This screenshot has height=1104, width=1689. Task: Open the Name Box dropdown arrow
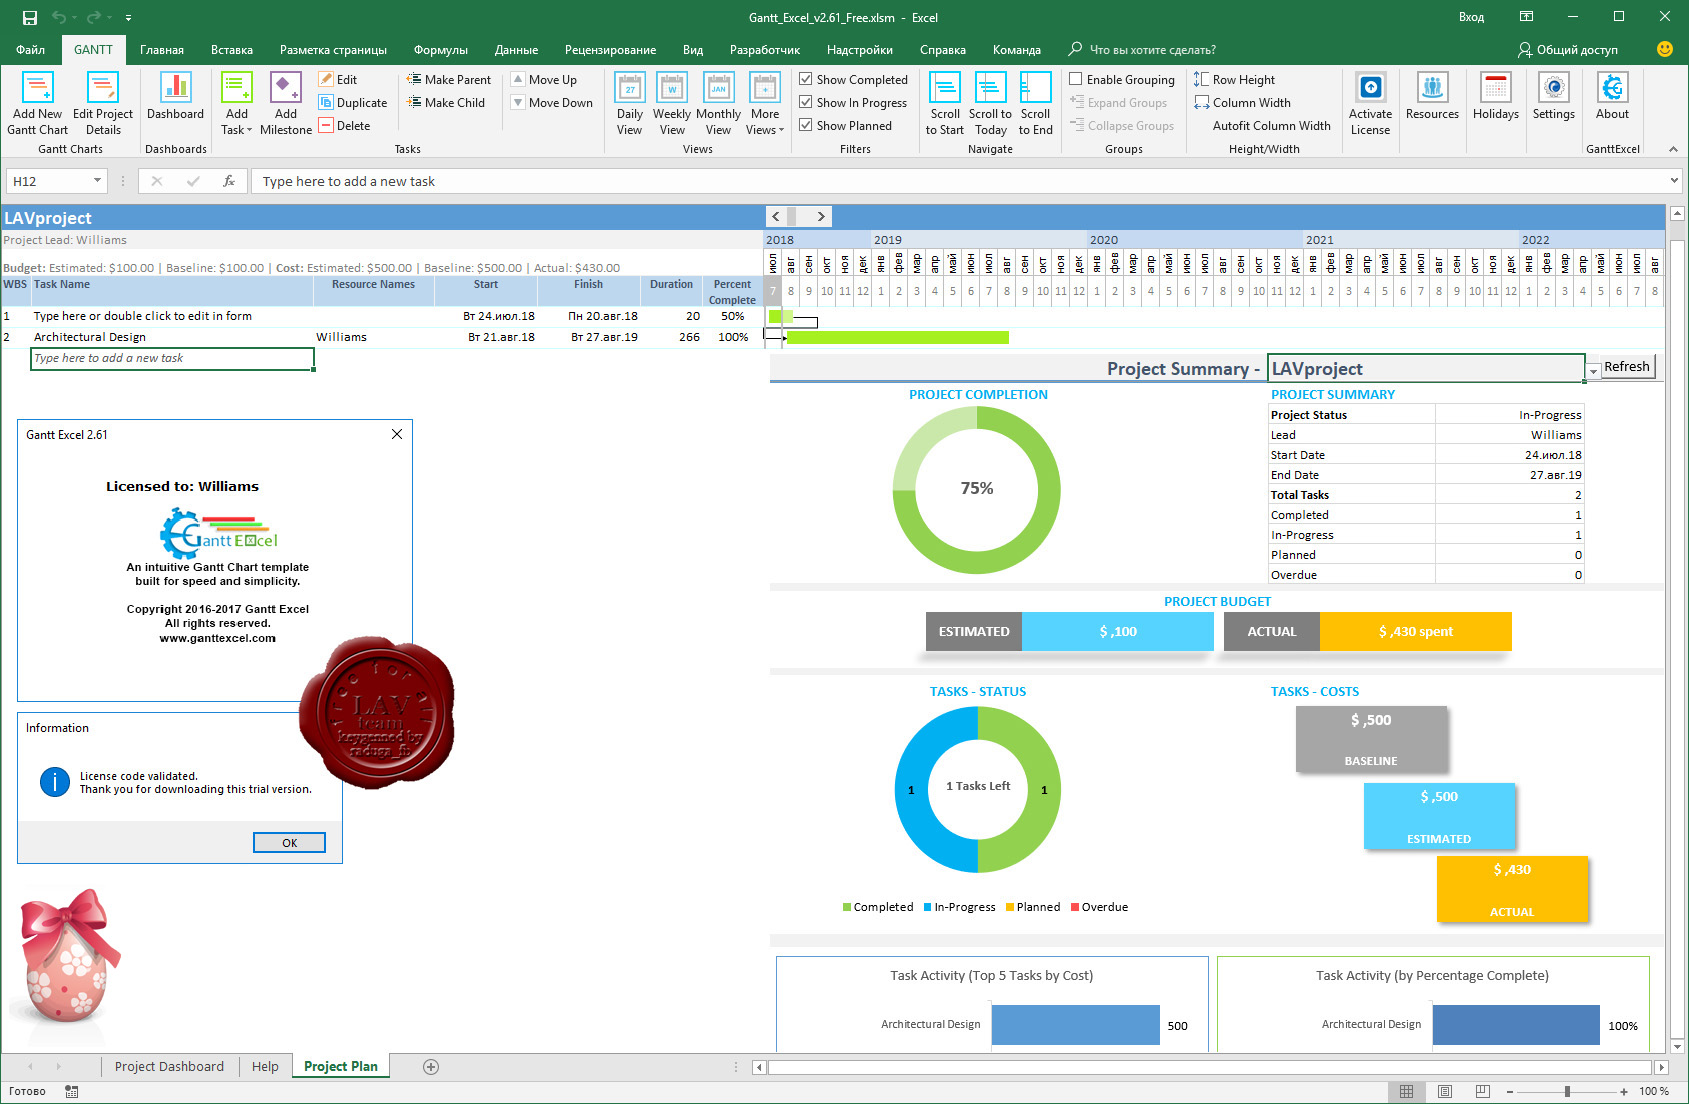[97, 181]
